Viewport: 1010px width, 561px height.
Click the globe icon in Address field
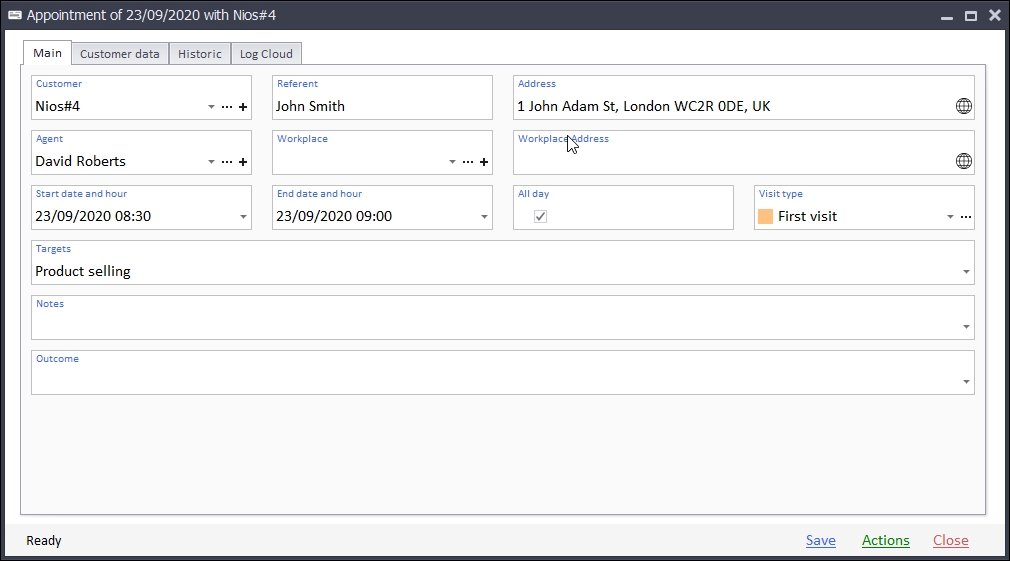pos(963,106)
